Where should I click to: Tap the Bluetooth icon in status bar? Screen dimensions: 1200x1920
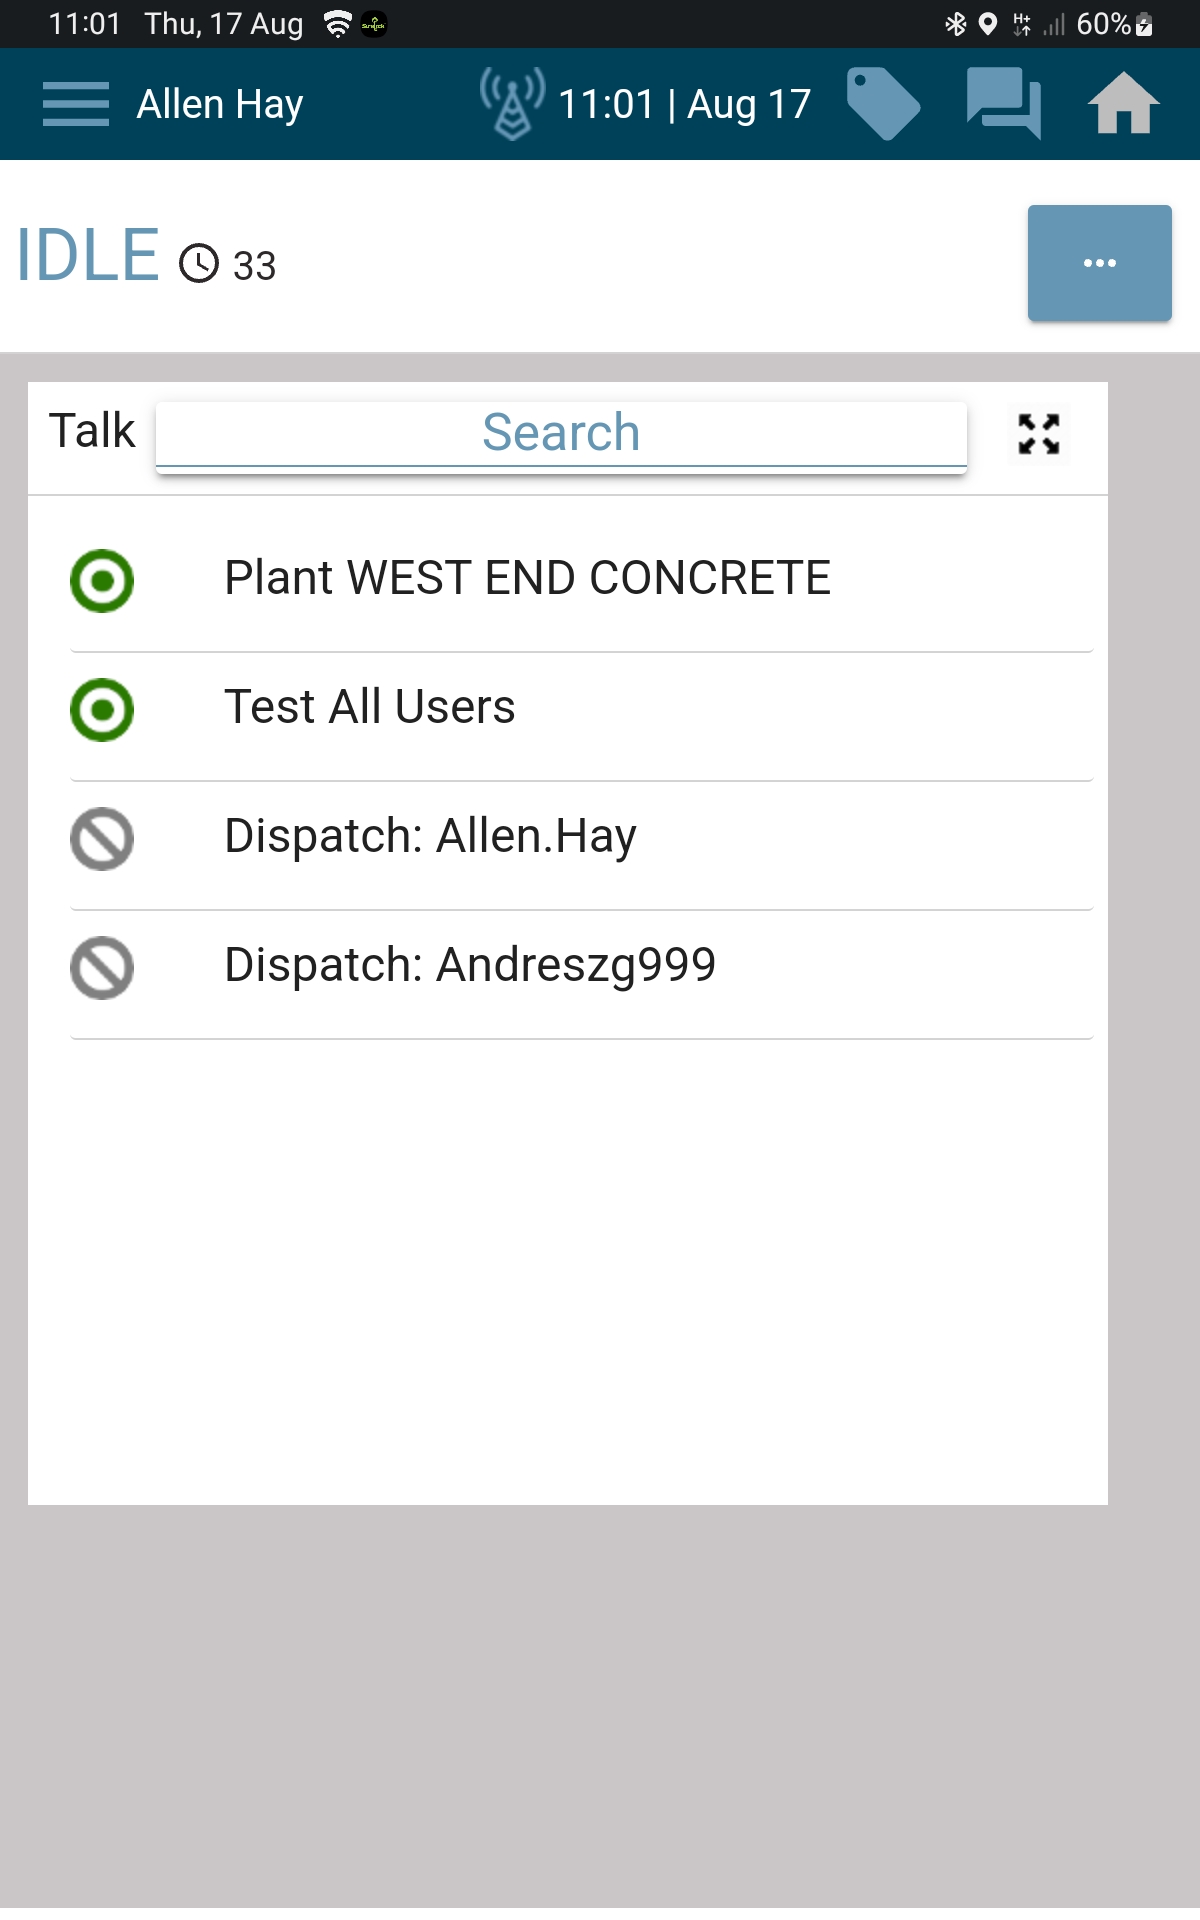956,24
